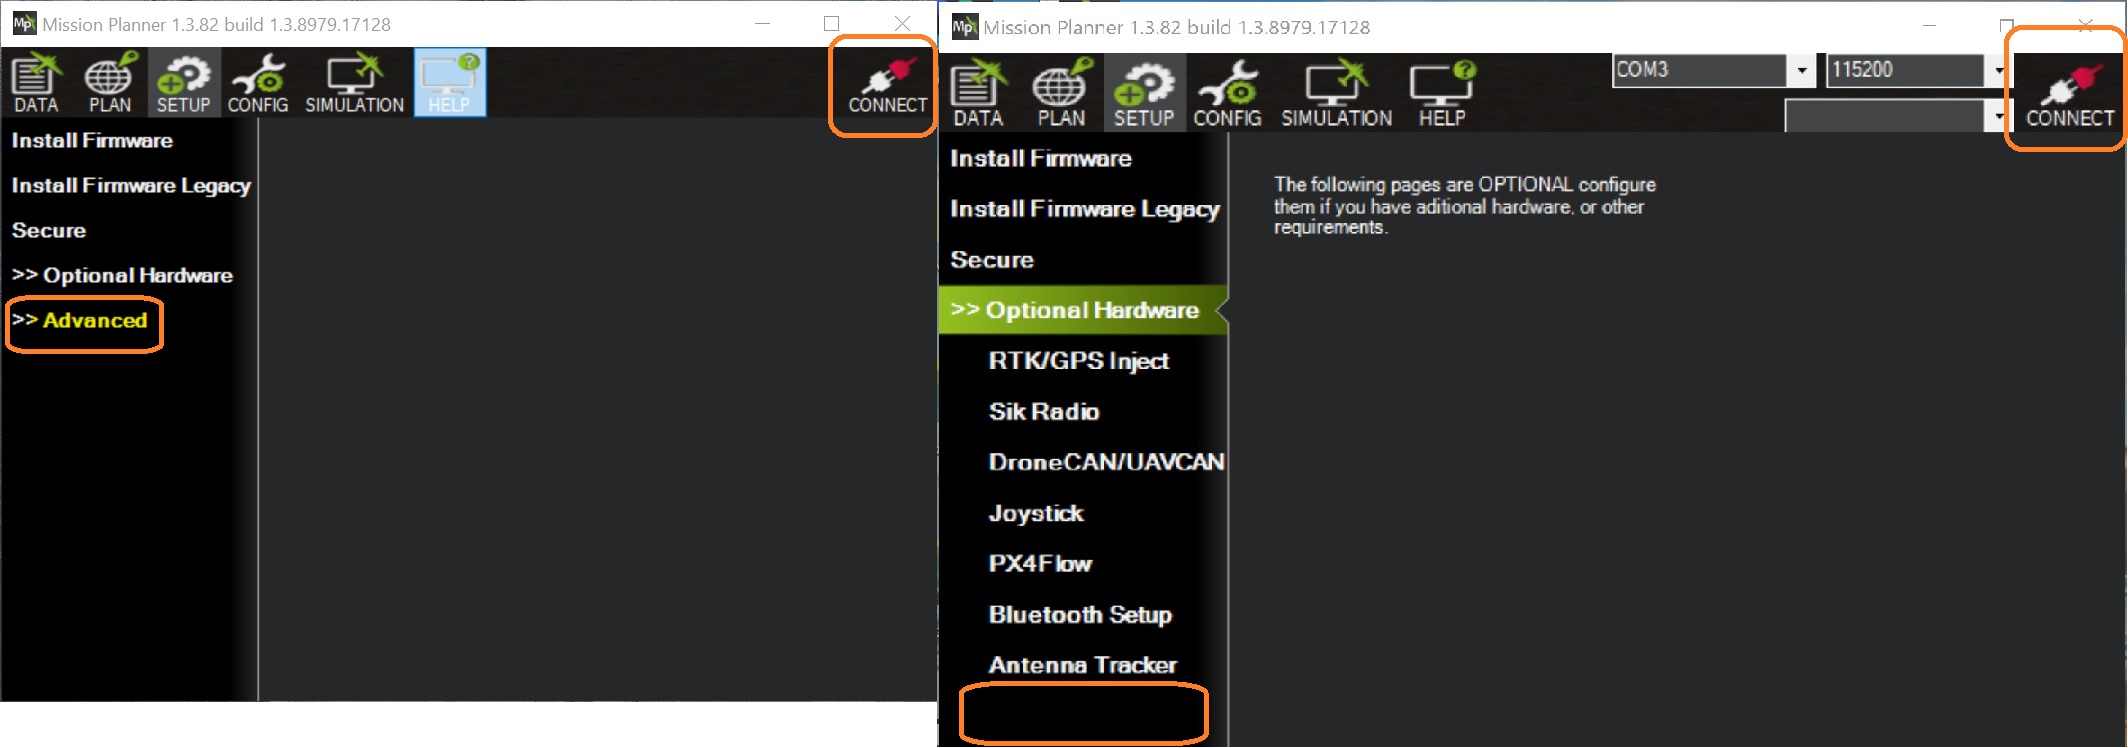Minimize the left Mission Planner window
The height and width of the screenshot is (748, 2128).
pos(762,23)
